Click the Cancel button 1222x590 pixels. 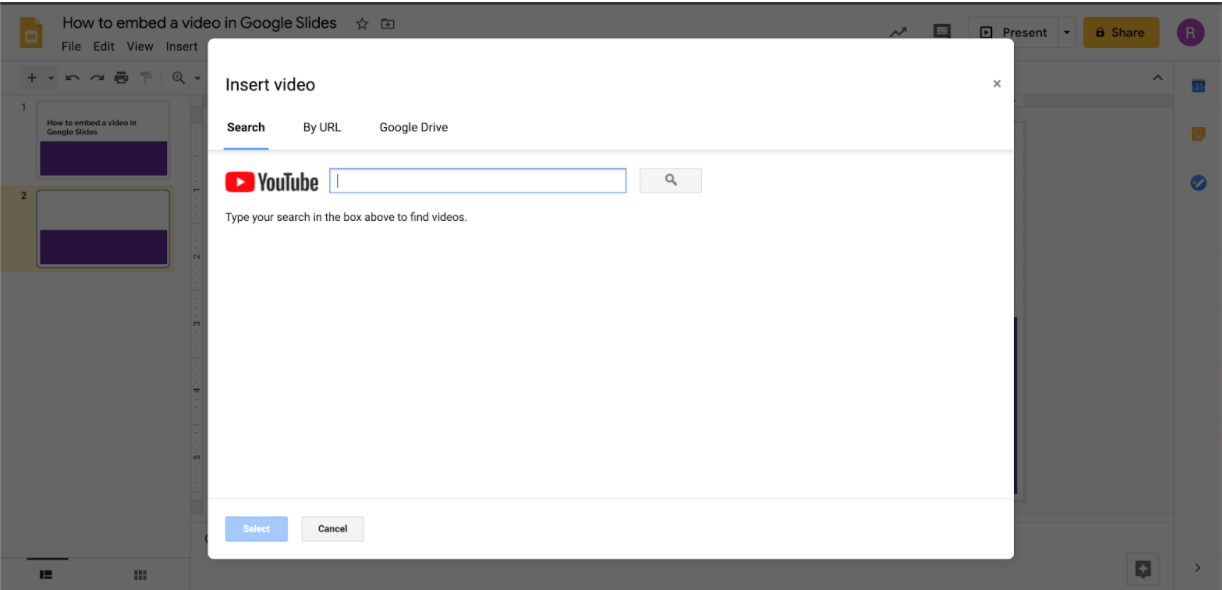pos(332,529)
